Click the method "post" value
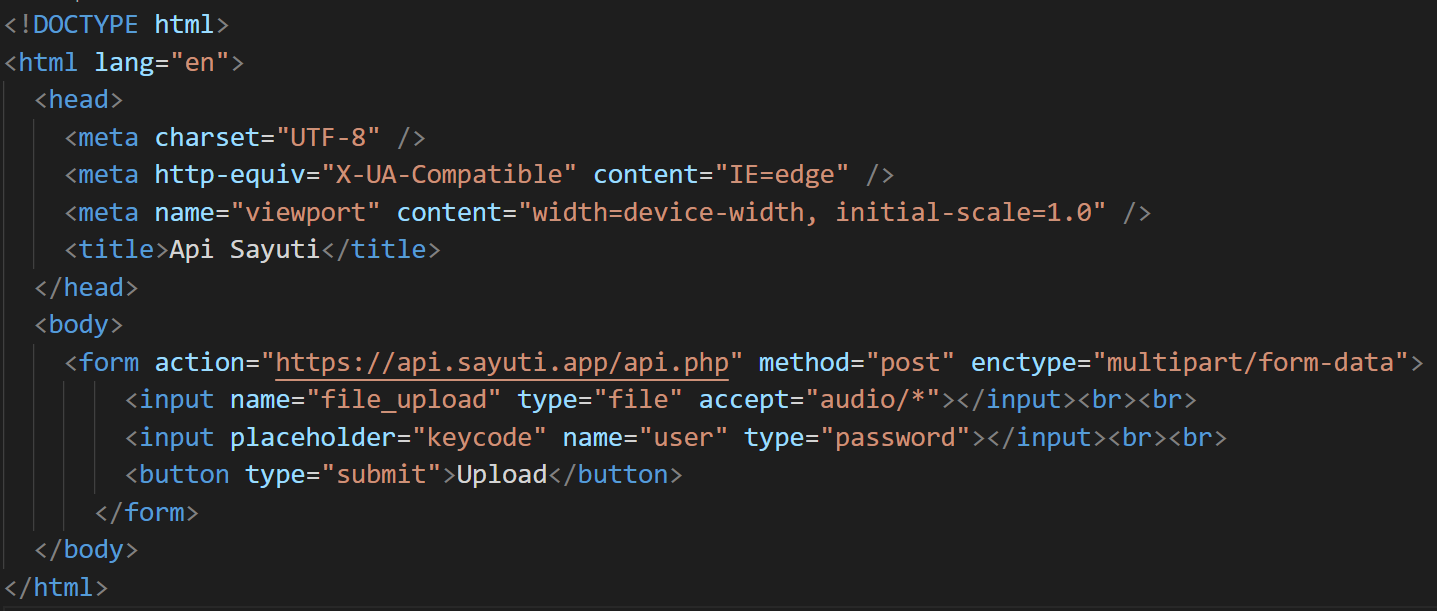Image resolution: width=1437 pixels, height=611 pixels. tap(910, 362)
